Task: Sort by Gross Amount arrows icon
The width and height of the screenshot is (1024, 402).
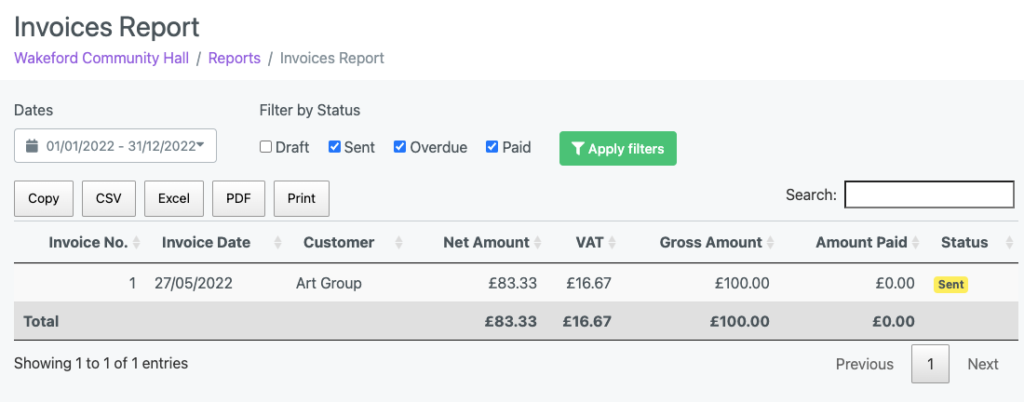Action: [x=771, y=243]
